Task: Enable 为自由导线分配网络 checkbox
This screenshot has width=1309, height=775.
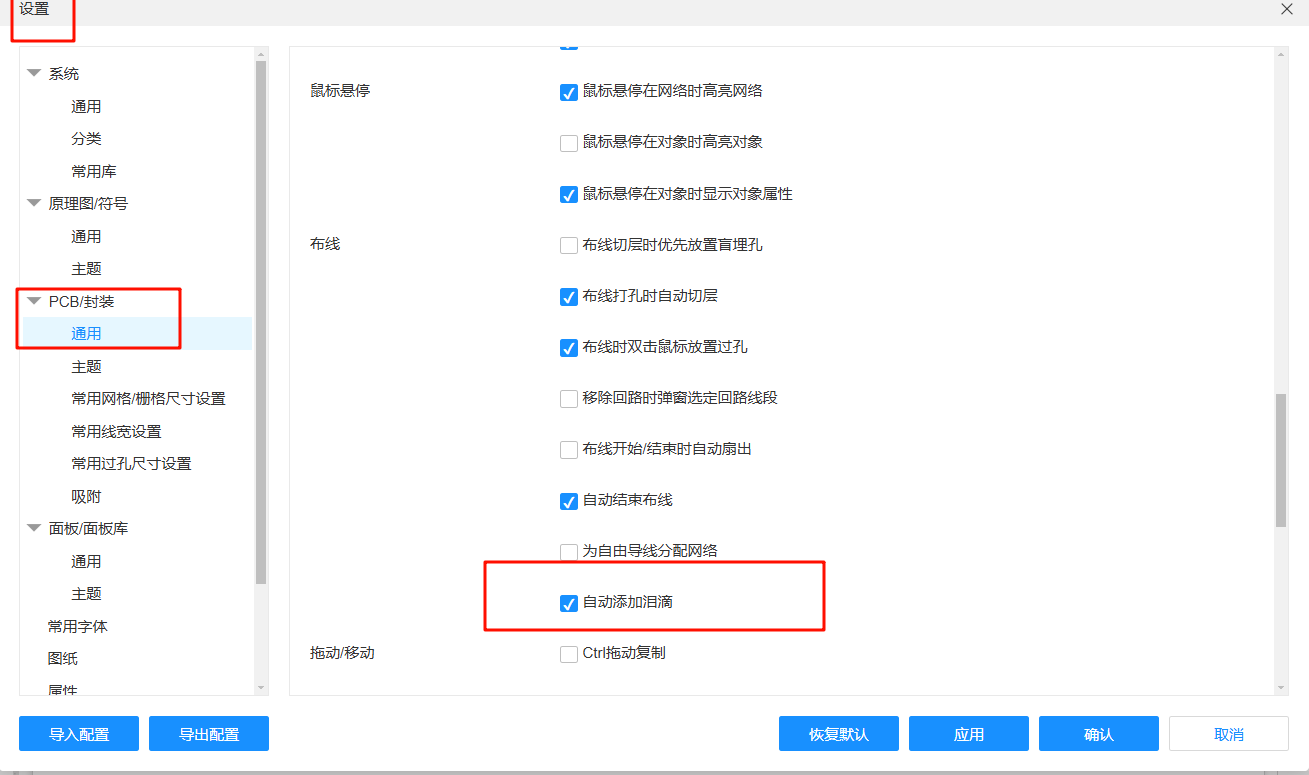Action: click(569, 552)
